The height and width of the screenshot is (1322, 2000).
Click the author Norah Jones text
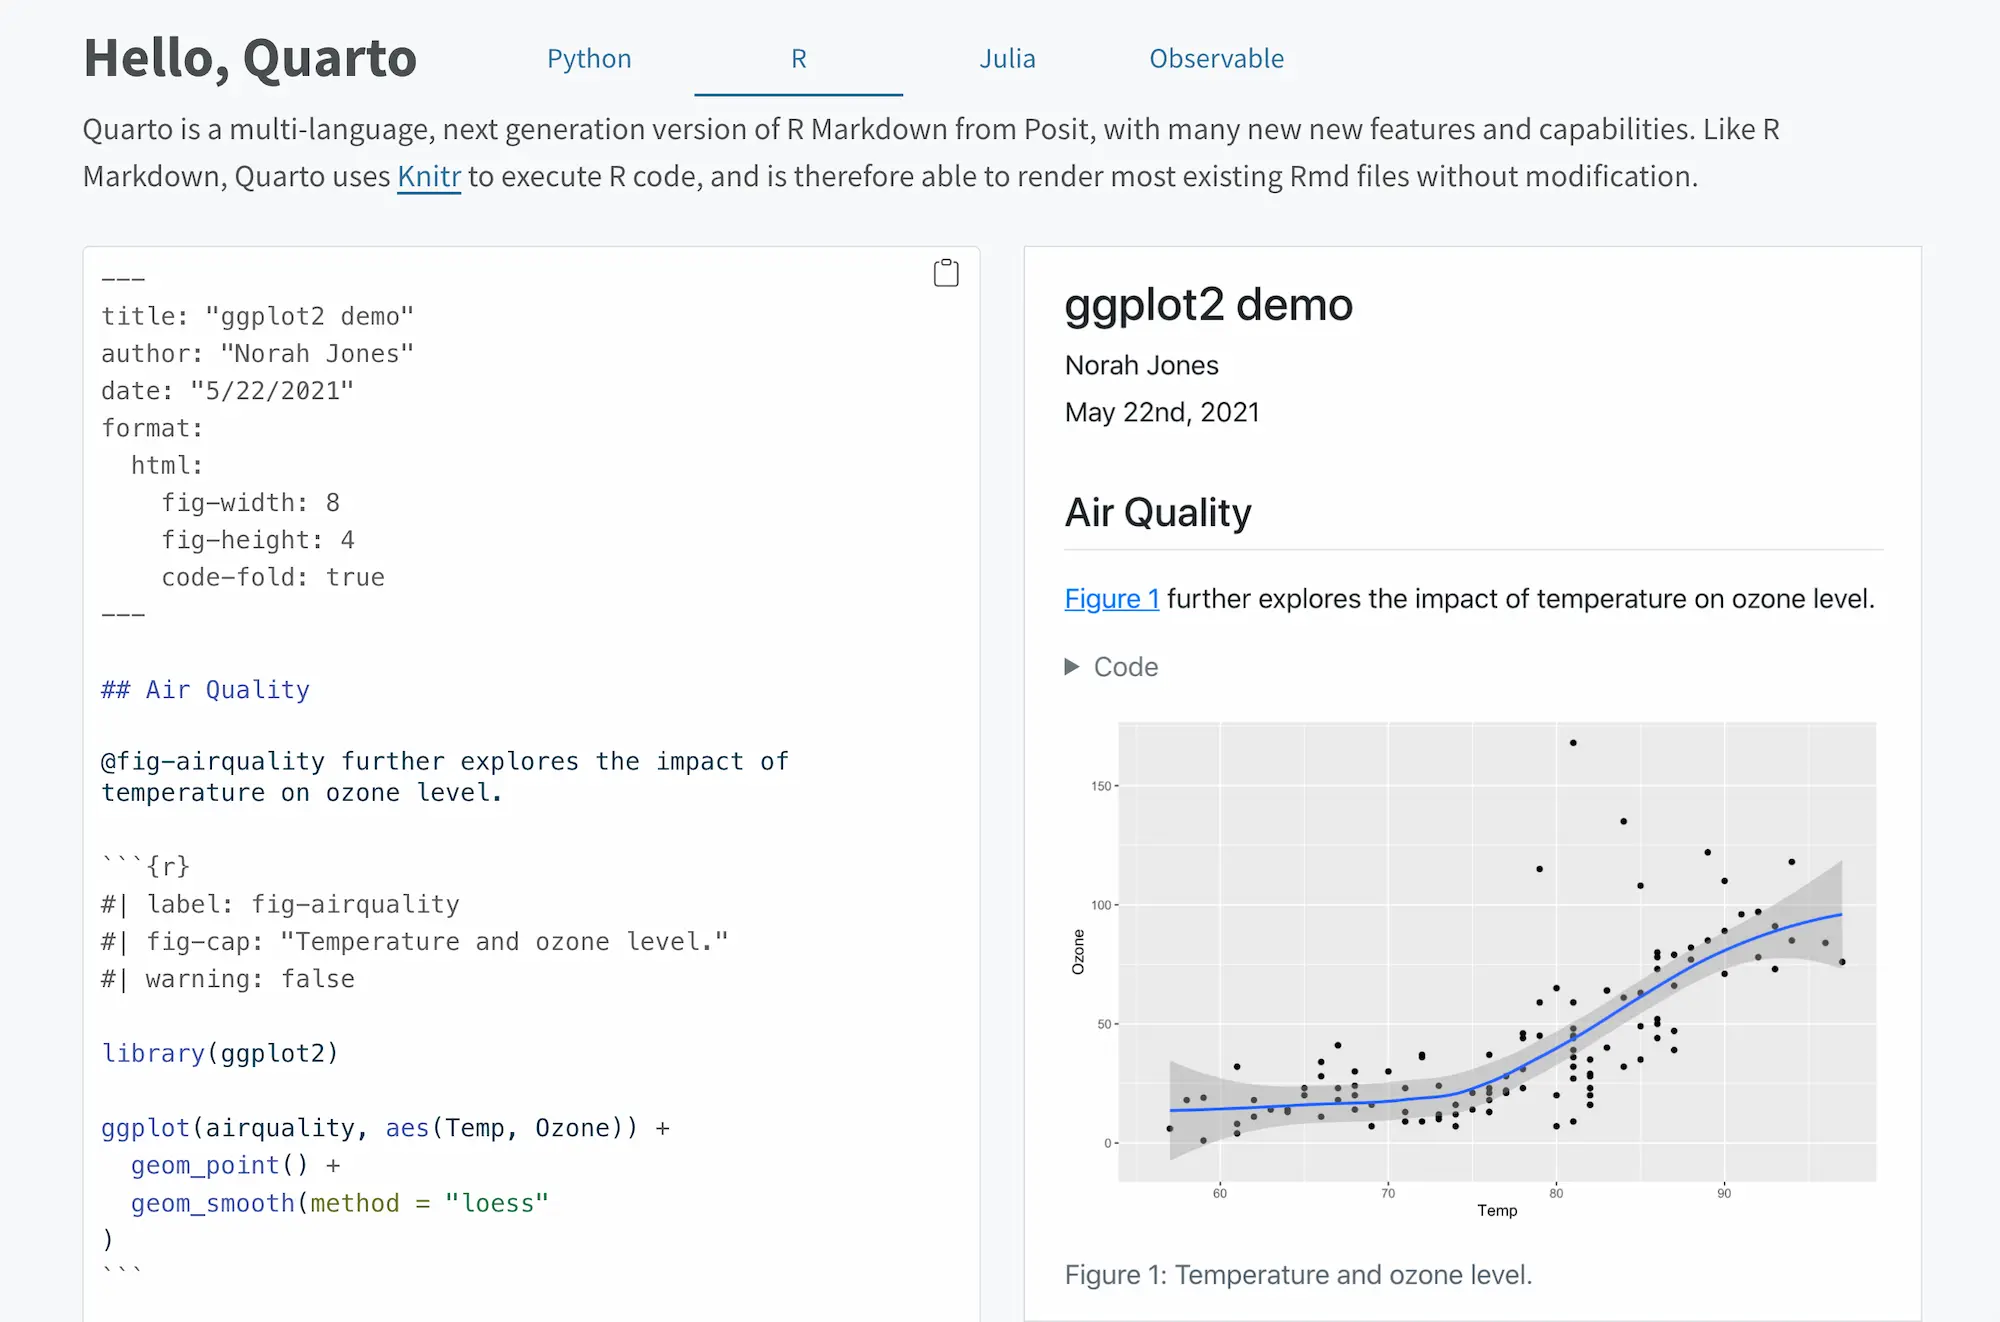point(1141,366)
